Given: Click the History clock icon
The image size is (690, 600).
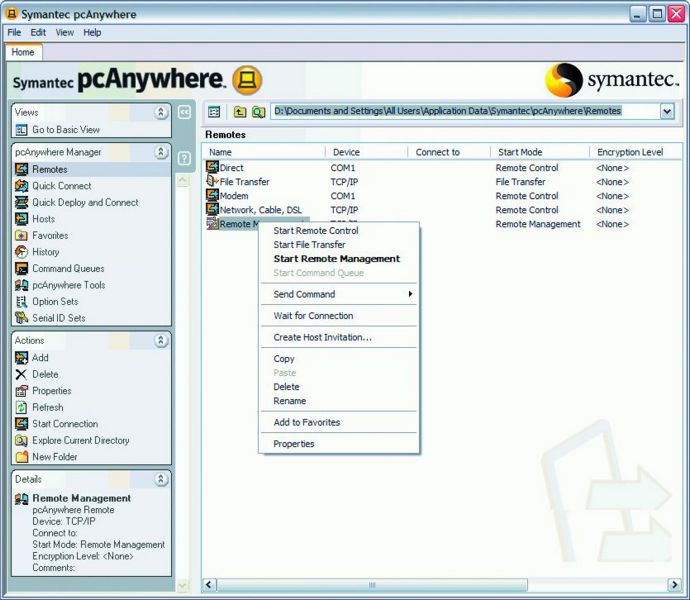Looking at the screenshot, I should 22,252.
